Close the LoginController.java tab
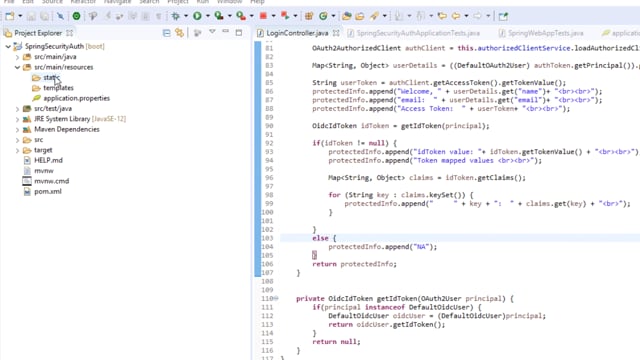640x360 pixels. point(336,33)
